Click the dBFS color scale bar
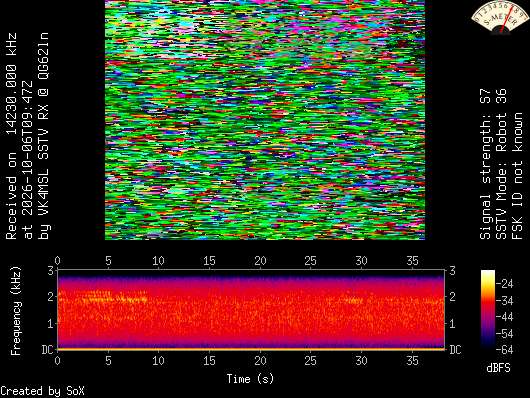Screen dimensions: 530x398 [488, 310]
